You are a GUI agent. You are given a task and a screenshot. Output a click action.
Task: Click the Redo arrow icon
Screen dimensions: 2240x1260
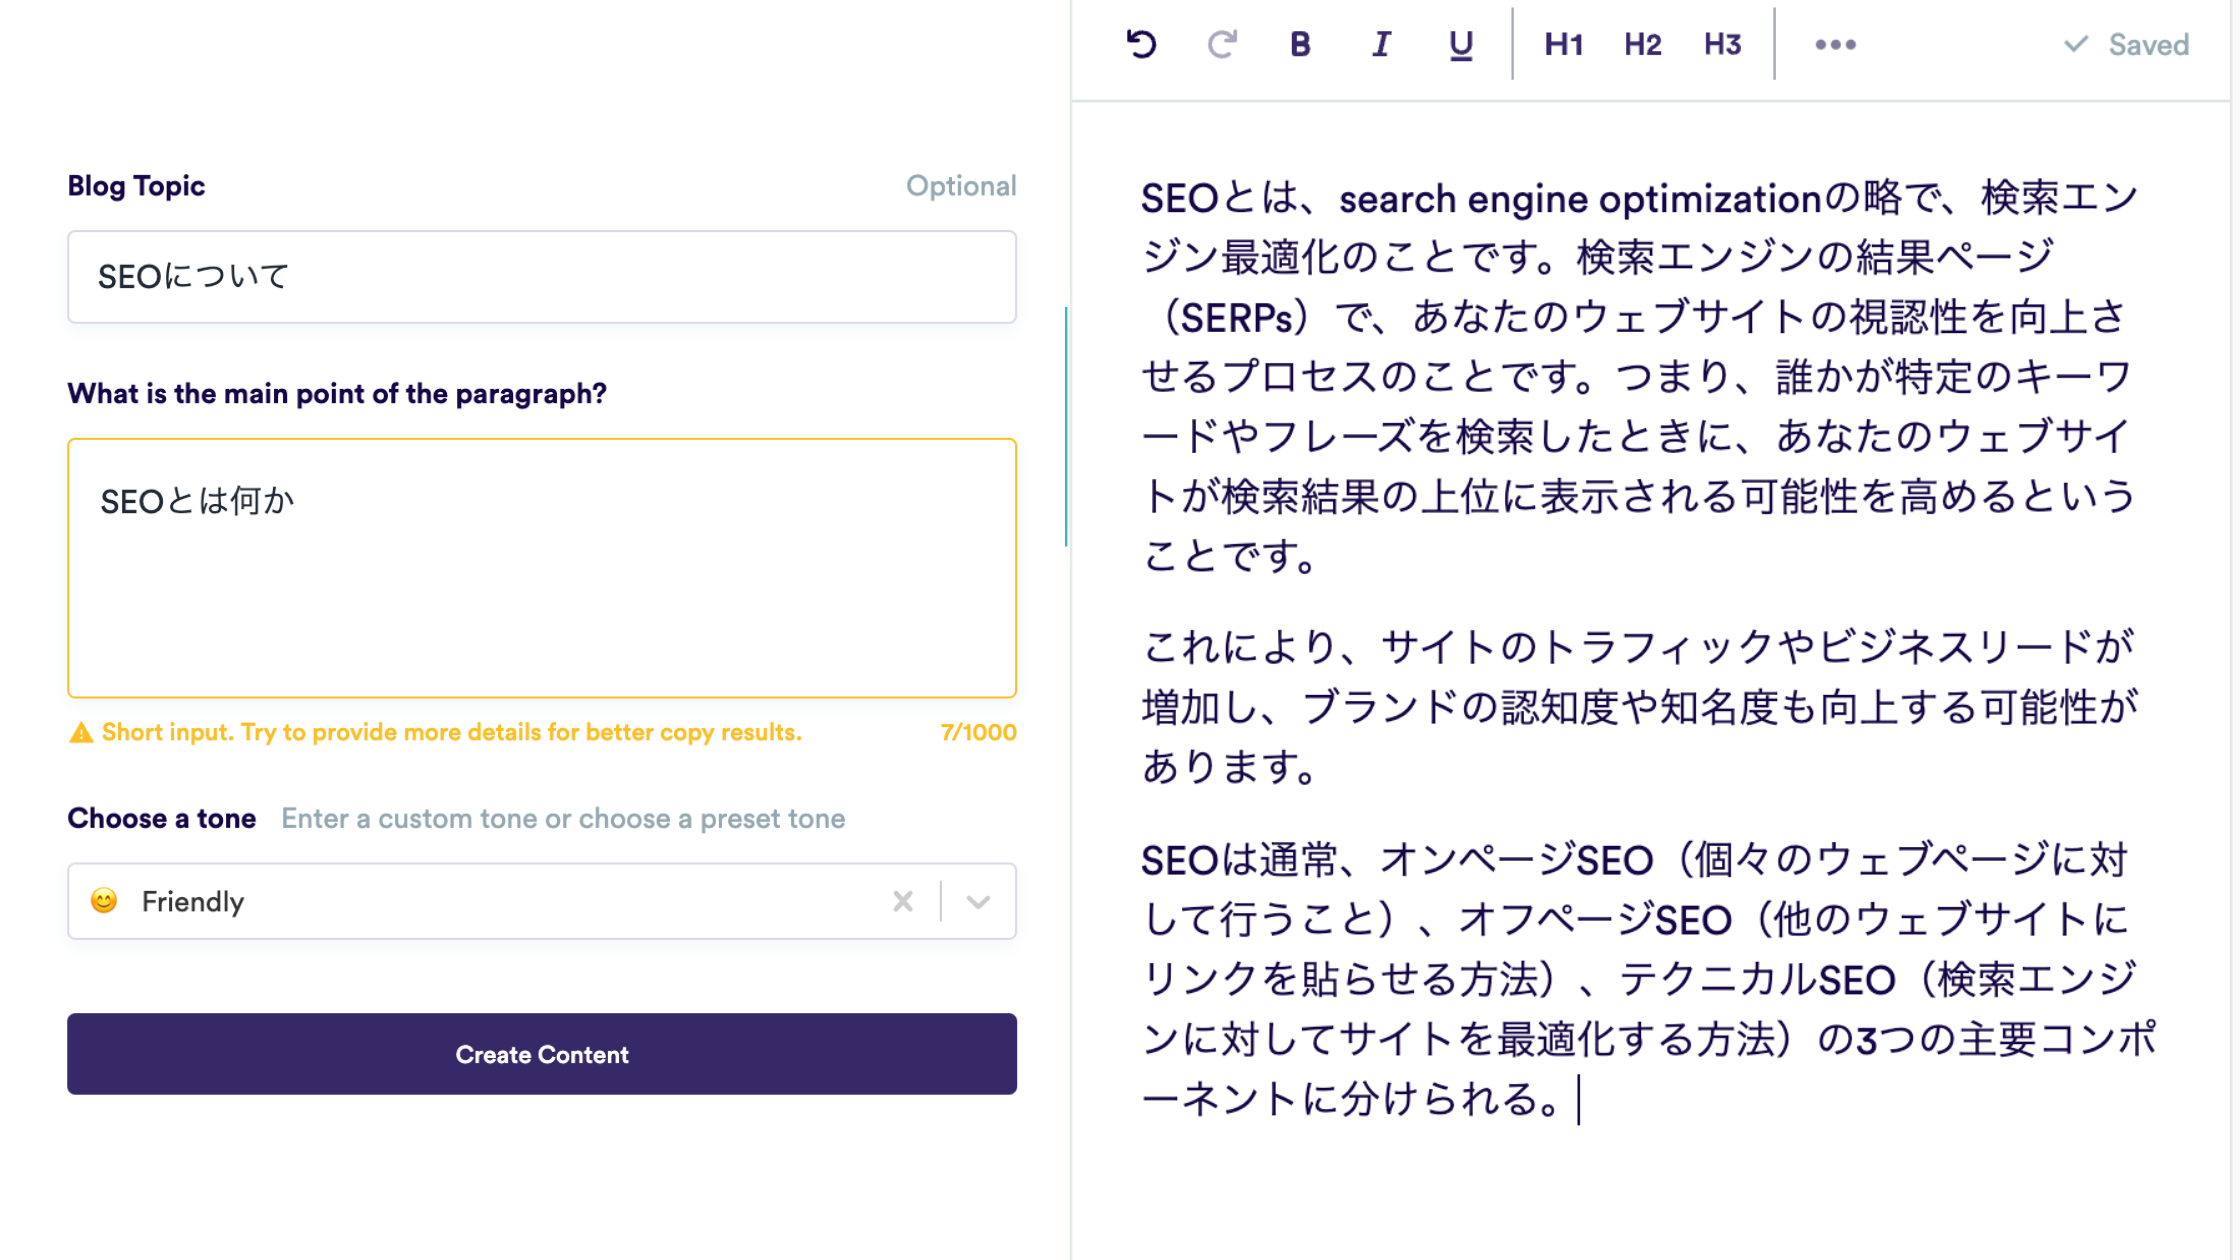coord(1221,44)
